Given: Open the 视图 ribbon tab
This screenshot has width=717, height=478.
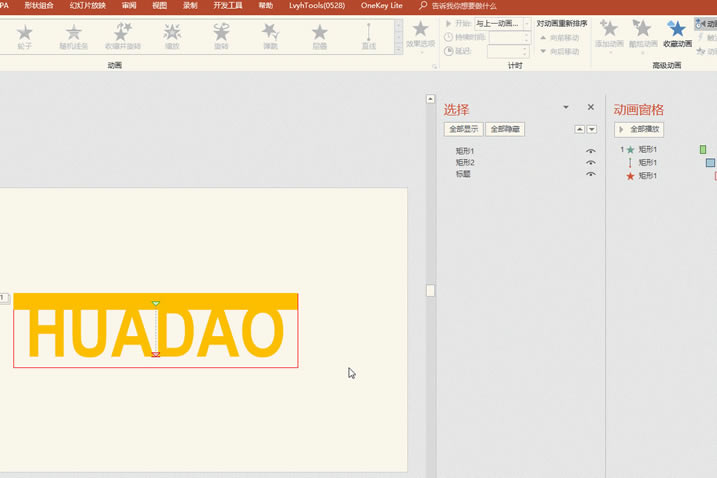Looking at the screenshot, I should pyautogui.click(x=160, y=5).
